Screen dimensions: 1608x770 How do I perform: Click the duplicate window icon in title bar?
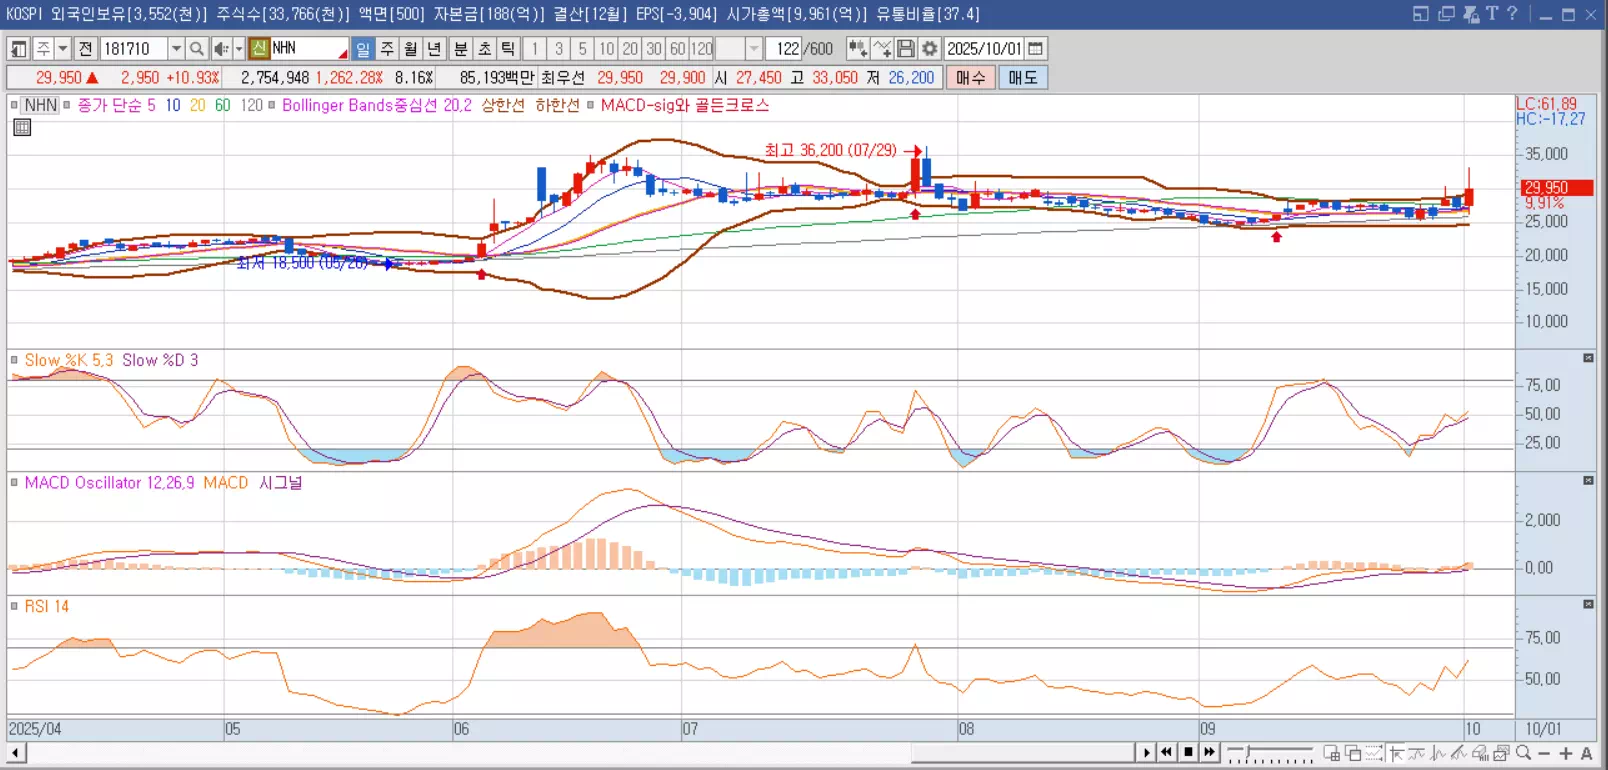(1446, 14)
